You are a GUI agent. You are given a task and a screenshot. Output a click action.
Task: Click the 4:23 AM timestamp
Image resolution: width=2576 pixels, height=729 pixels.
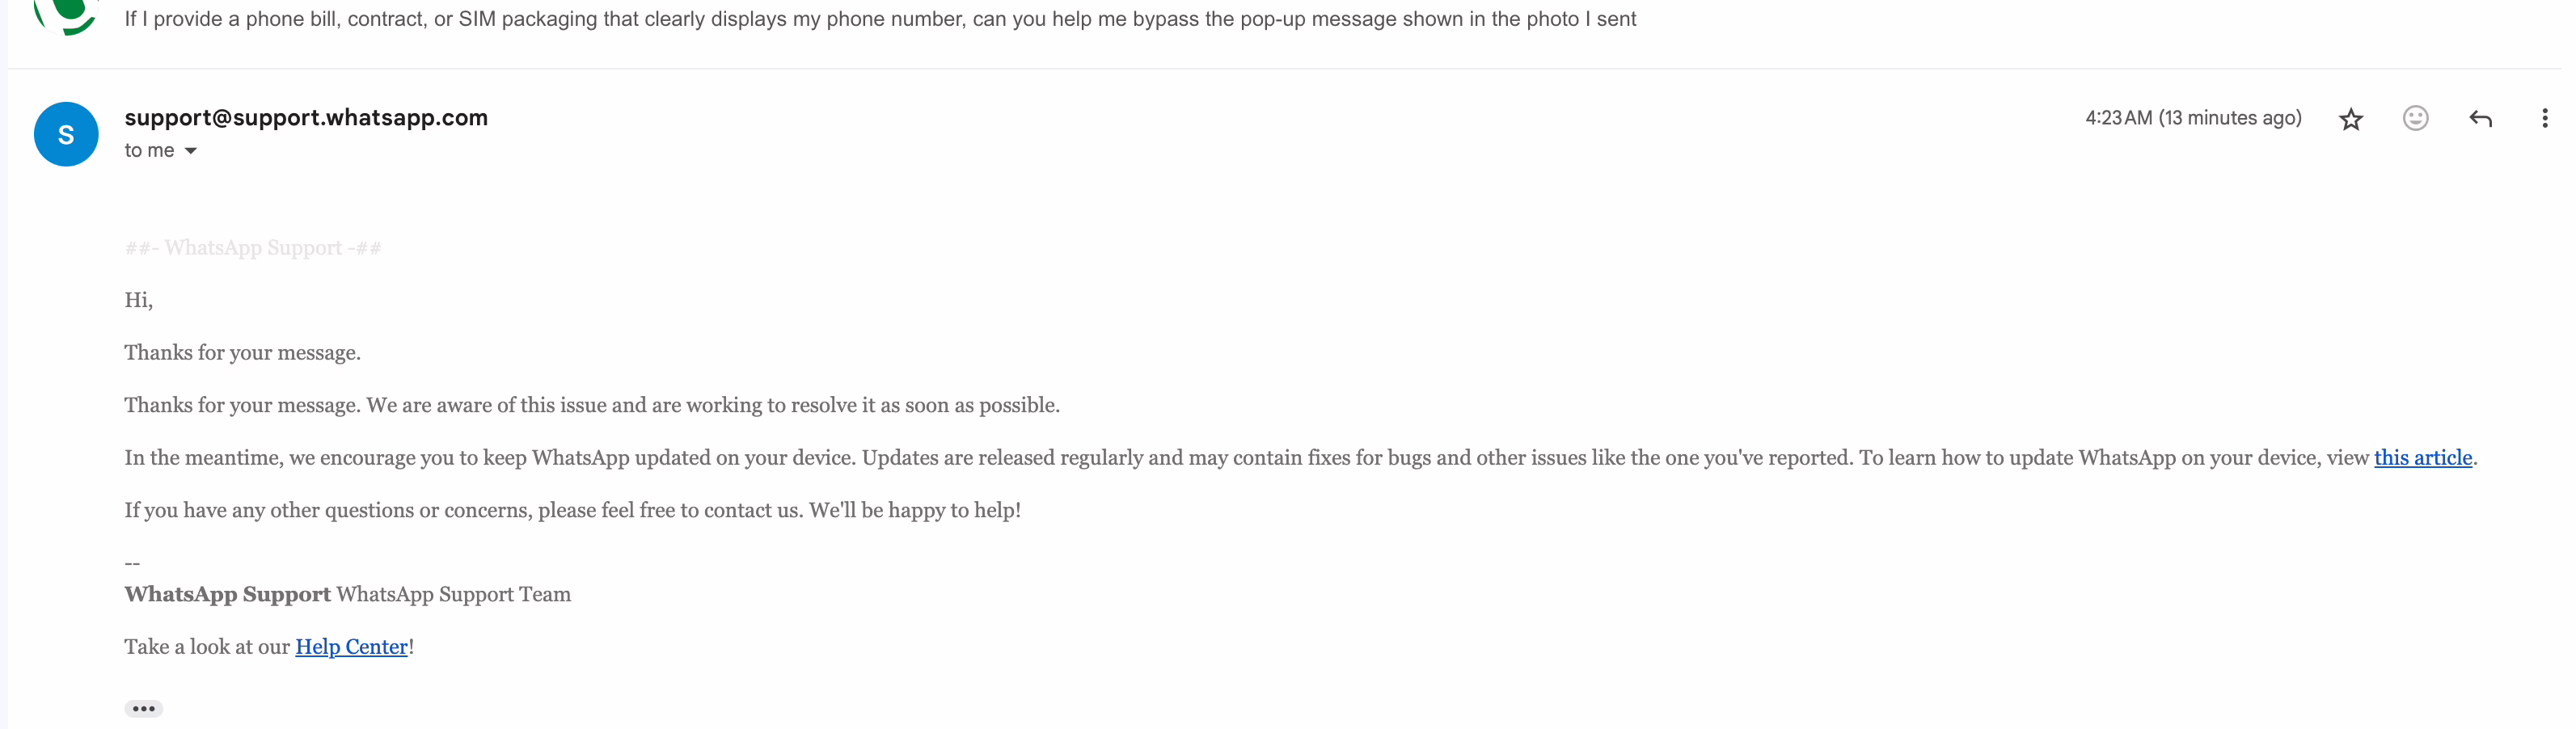(2192, 118)
